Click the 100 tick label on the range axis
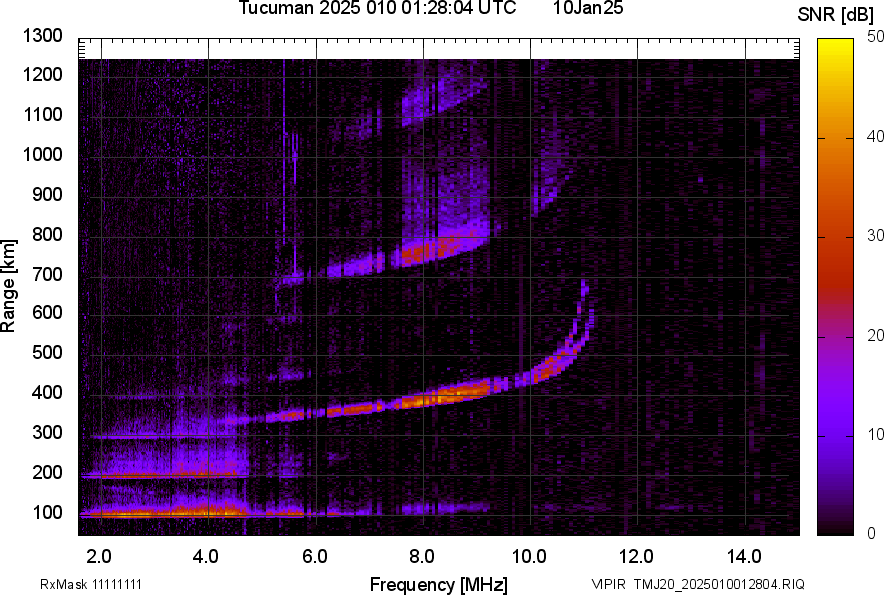Image resolution: width=884 pixels, height=595 pixels. coord(48,513)
